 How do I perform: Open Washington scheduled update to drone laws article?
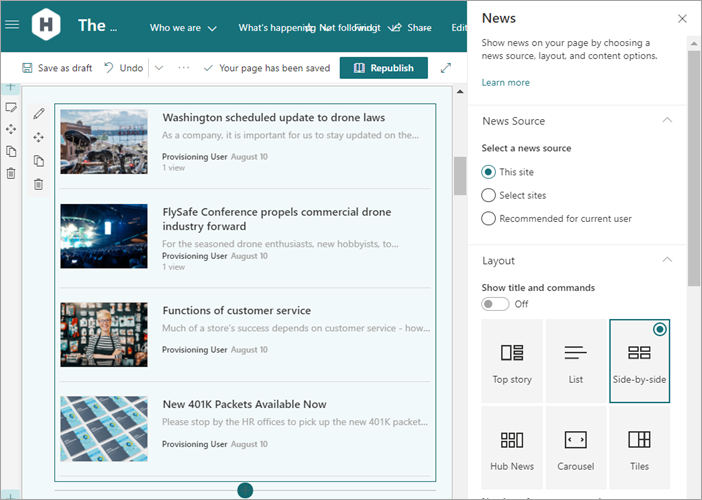[274, 118]
